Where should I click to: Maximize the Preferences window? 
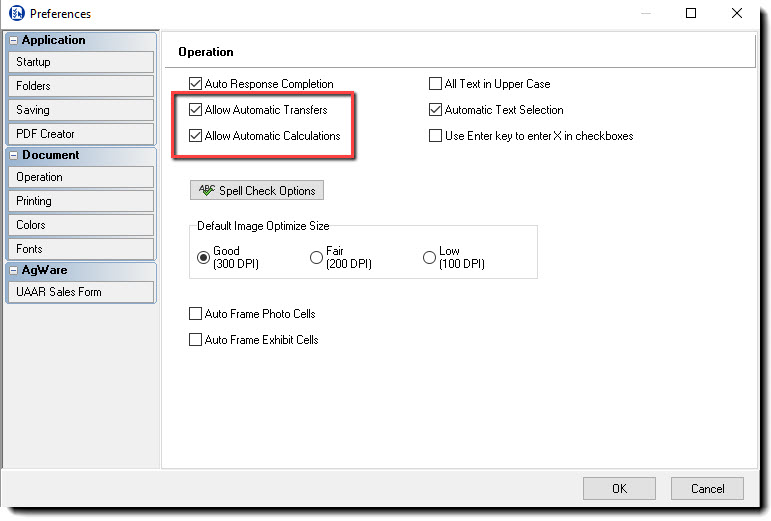[x=691, y=14]
